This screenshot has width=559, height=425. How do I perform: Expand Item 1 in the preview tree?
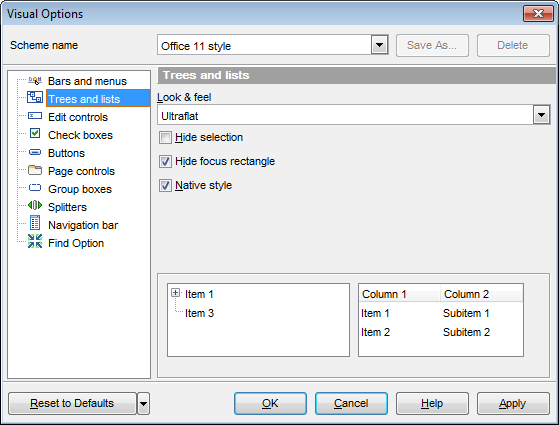coord(175,293)
